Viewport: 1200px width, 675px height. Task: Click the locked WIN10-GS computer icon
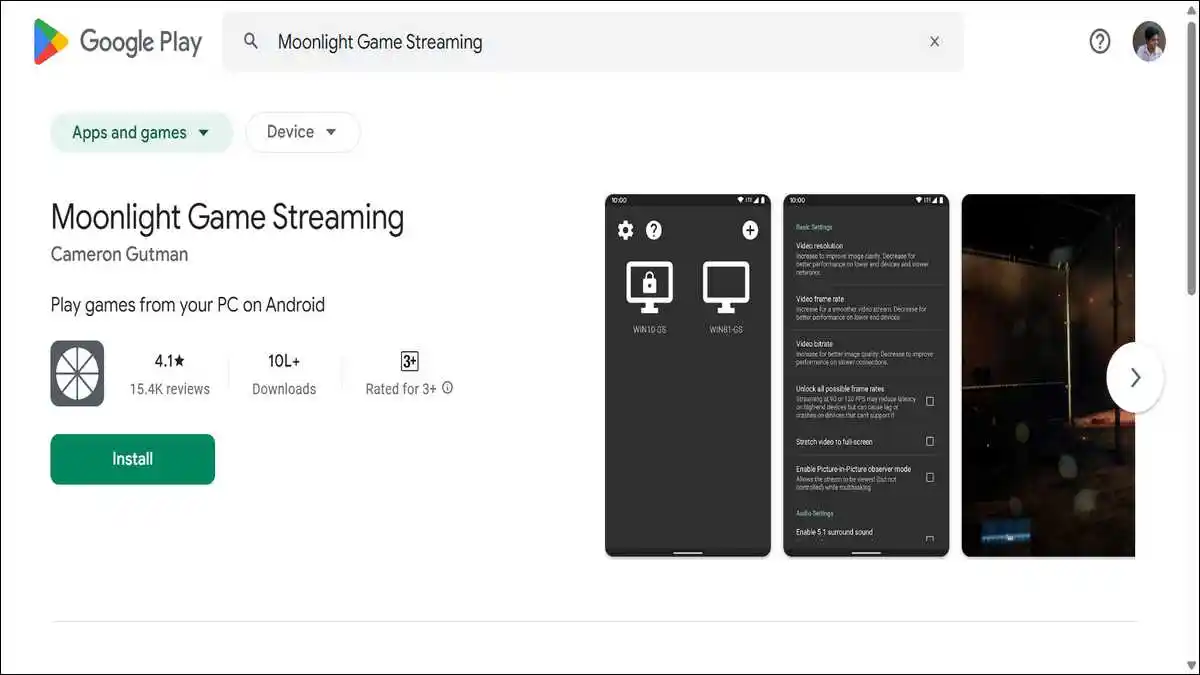(x=650, y=288)
